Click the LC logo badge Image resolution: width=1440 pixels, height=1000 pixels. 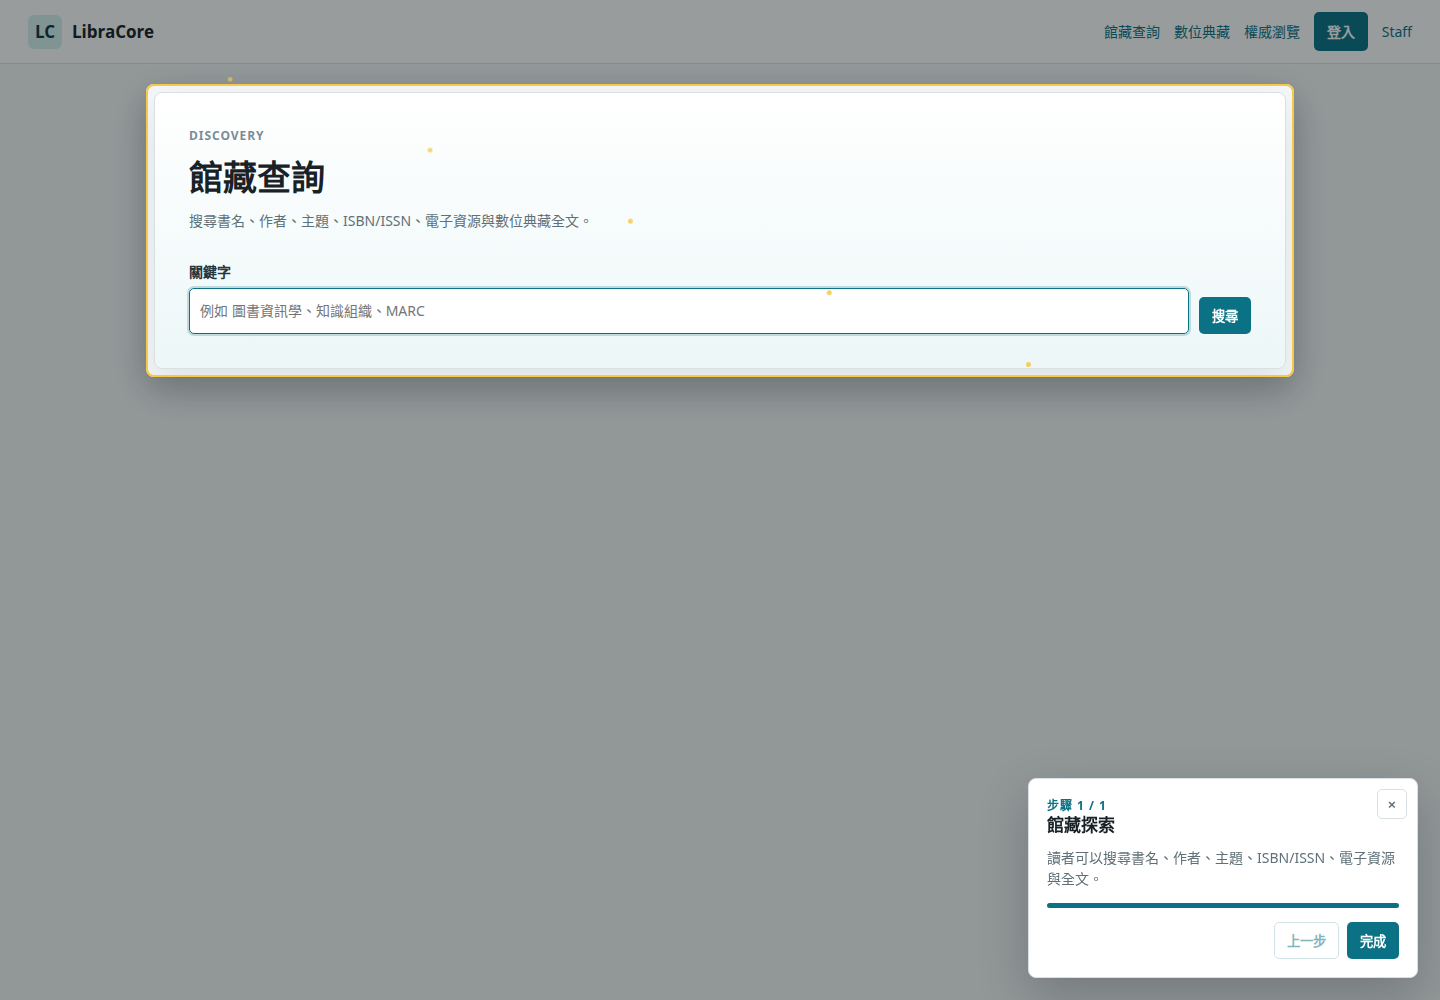[x=45, y=32]
